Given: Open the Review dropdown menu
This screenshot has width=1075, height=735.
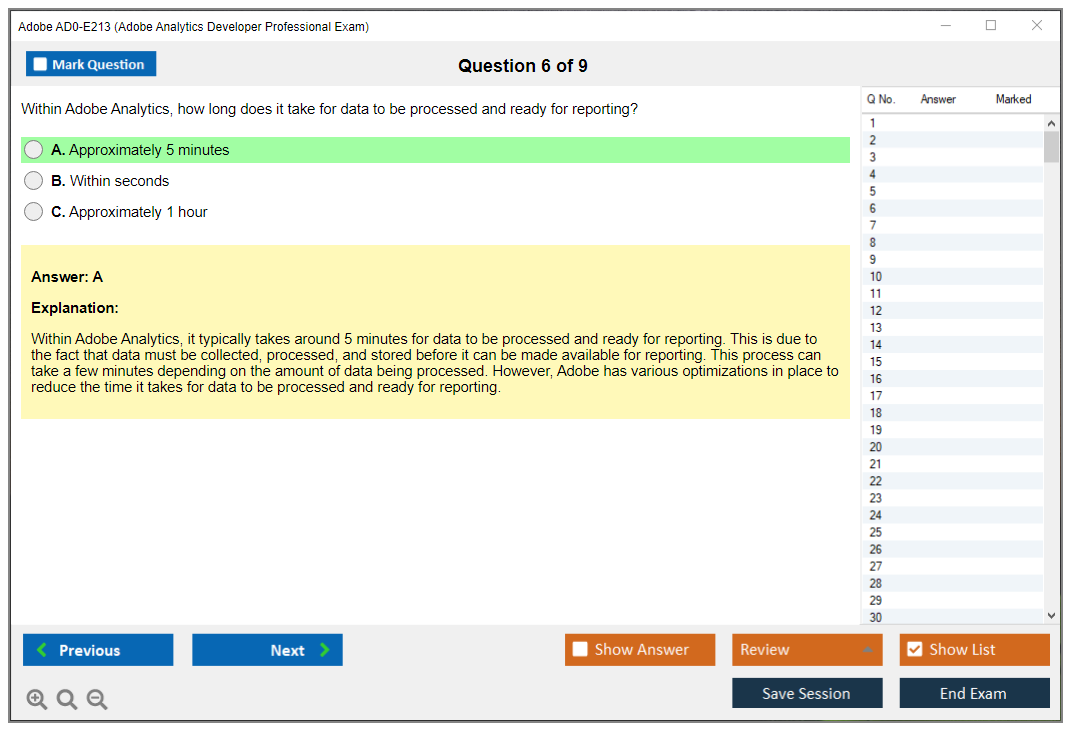Looking at the screenshot, I should (x=806, y=650).
